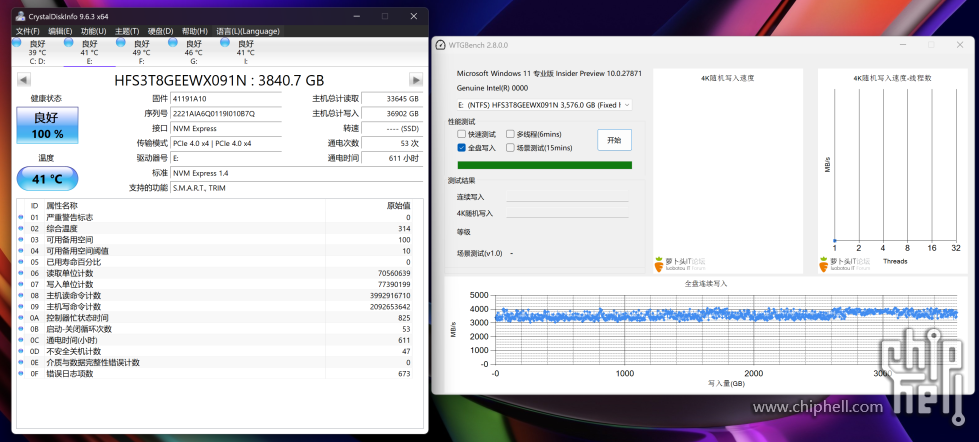Click the WTGBench title bar icon

pos(440,45)
